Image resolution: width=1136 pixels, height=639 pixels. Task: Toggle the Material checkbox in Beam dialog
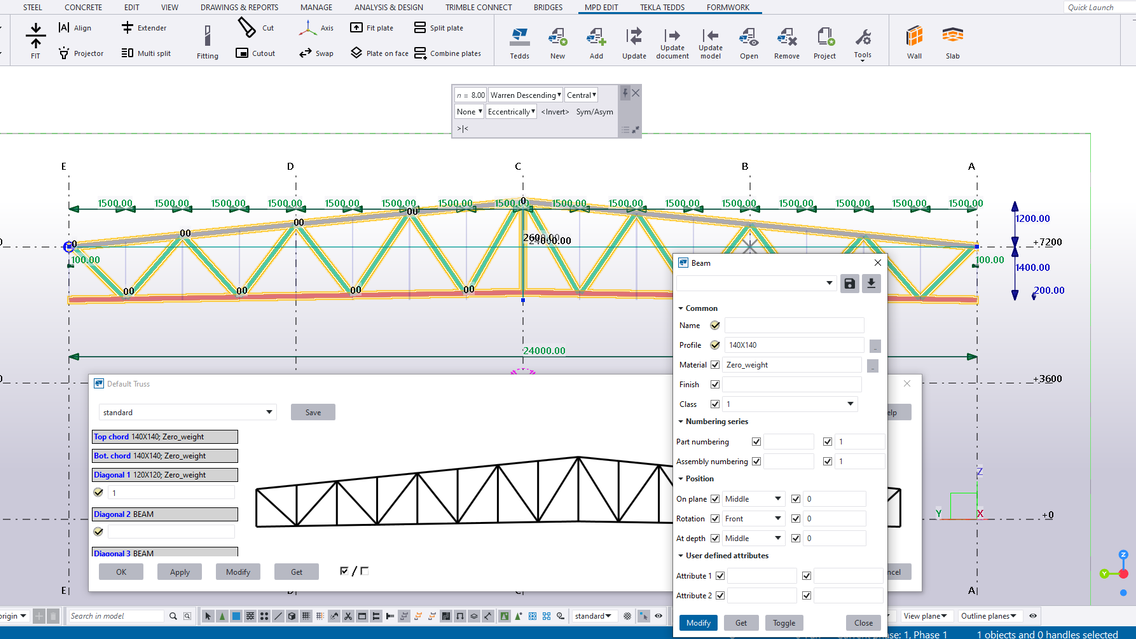715,364
